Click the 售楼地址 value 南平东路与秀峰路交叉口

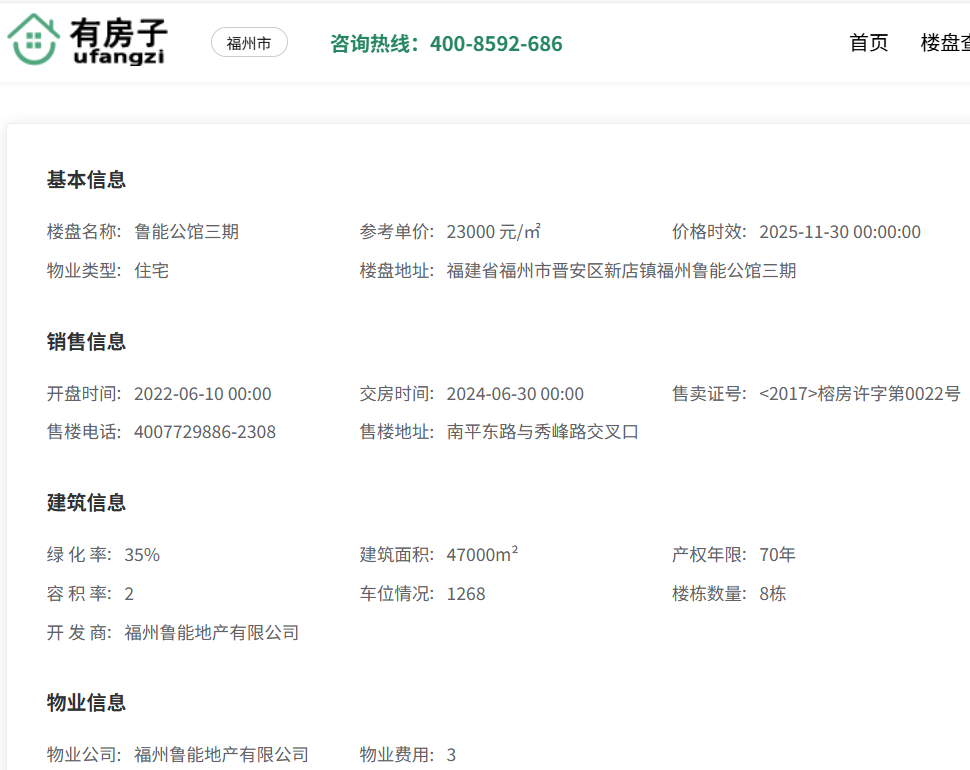click(542, 432)
